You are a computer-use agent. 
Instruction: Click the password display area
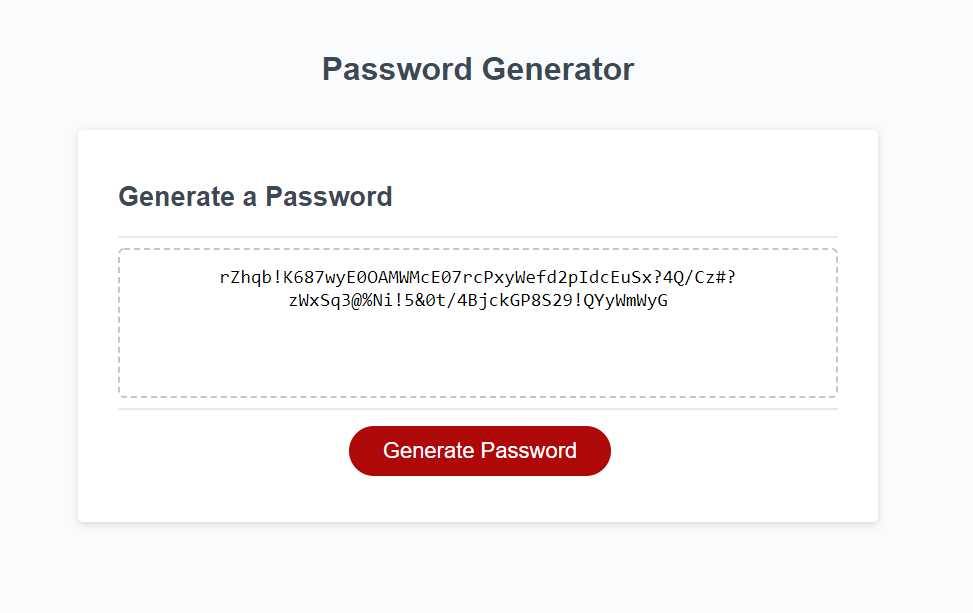coord(479,320)
